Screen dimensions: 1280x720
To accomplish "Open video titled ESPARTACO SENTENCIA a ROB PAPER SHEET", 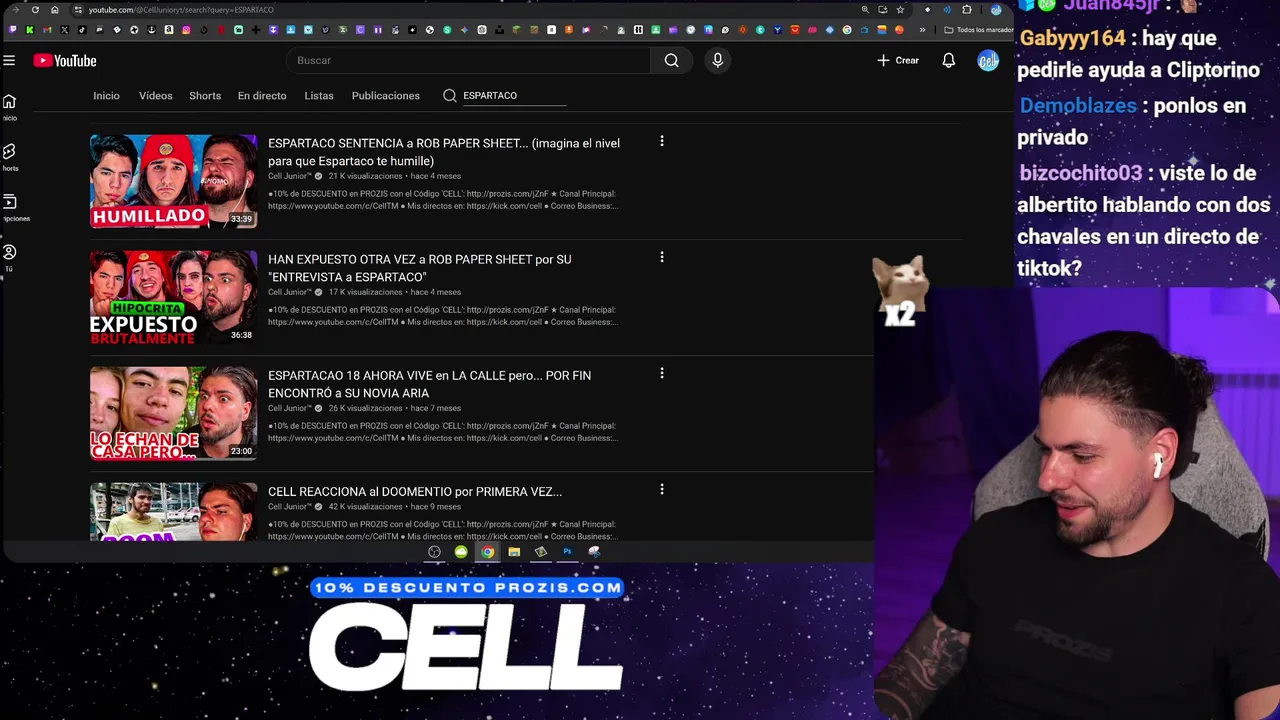I will tap(444, 152).
